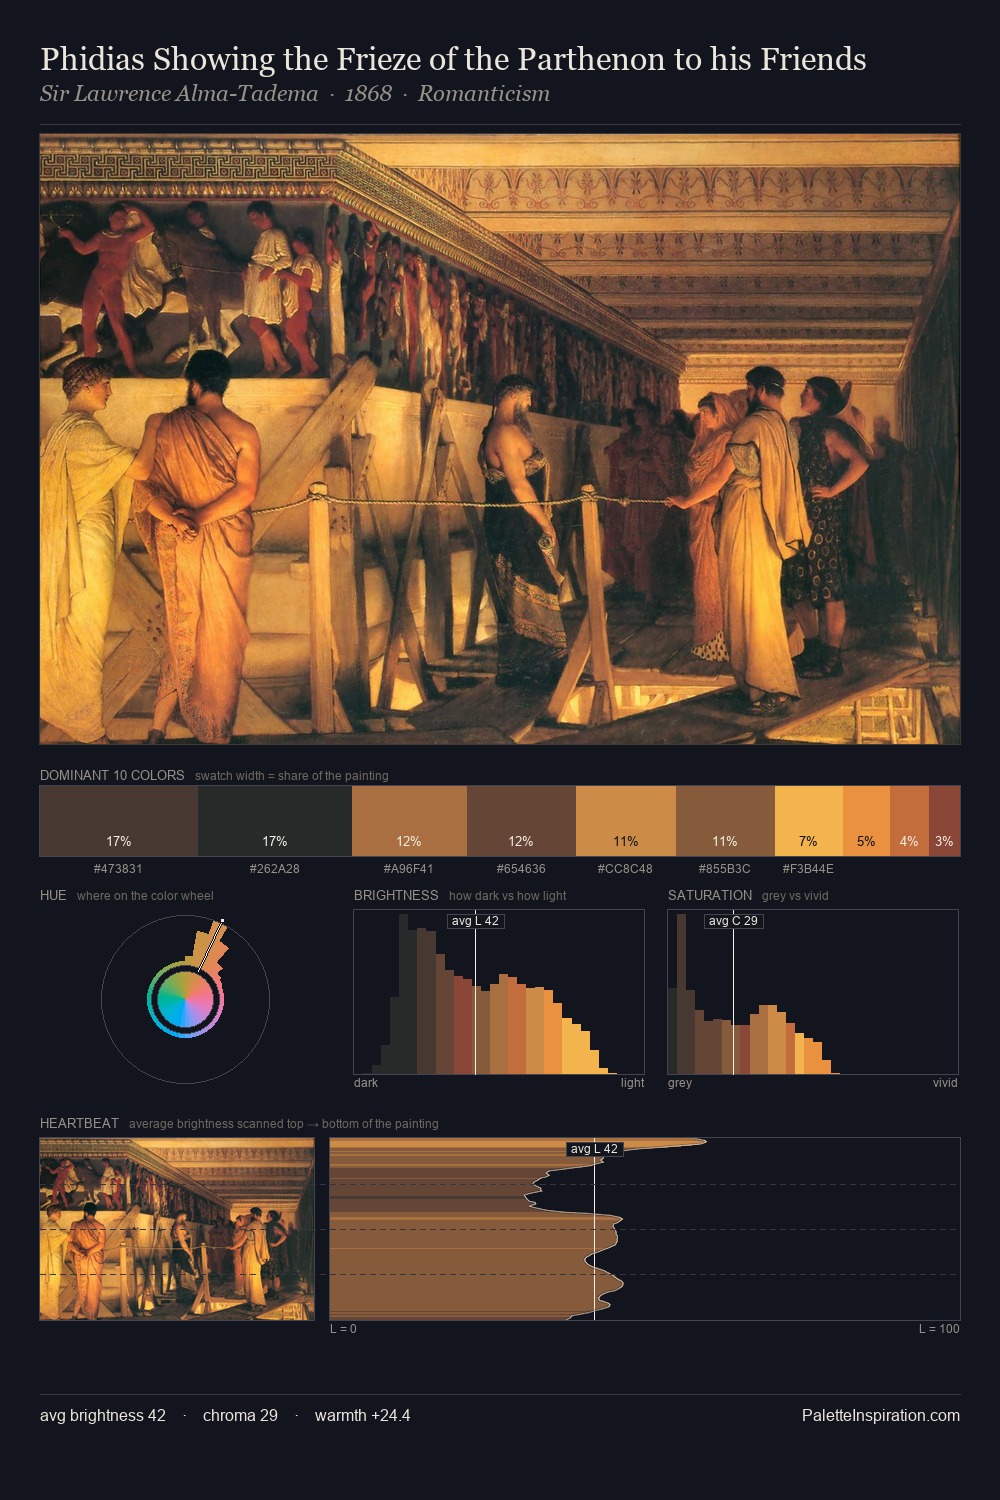Click the artist name Sir Lawrence Alma-Tadema

[179, 94]
